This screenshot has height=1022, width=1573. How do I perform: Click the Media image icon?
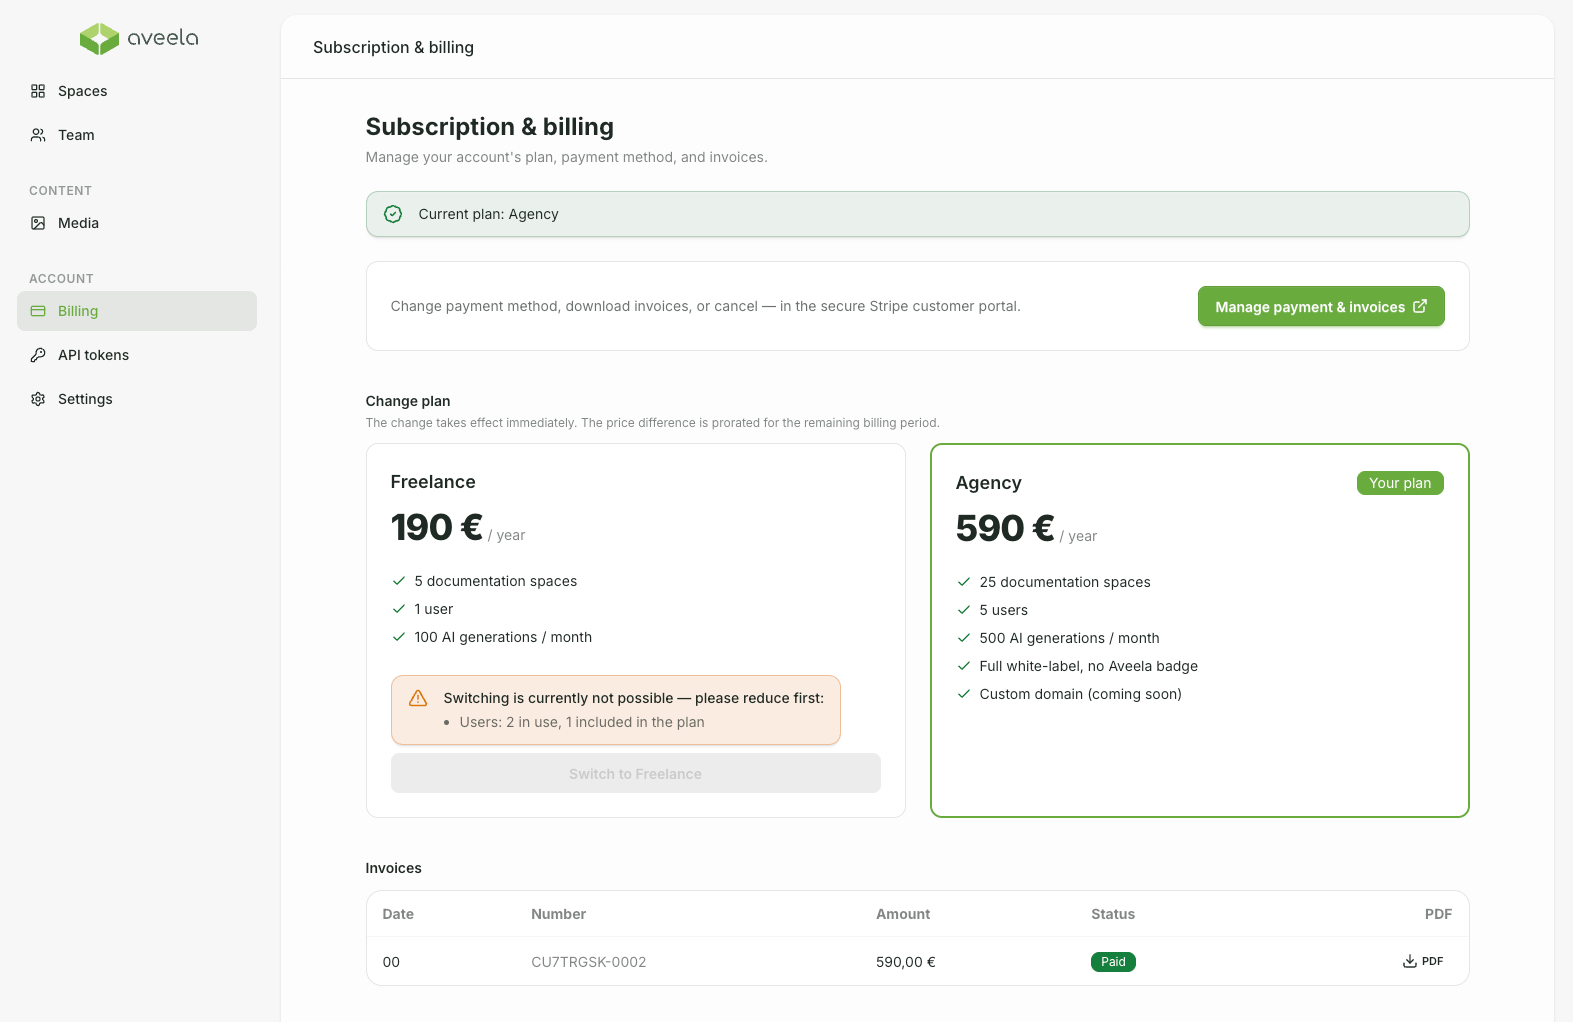(x=38, y=223)
